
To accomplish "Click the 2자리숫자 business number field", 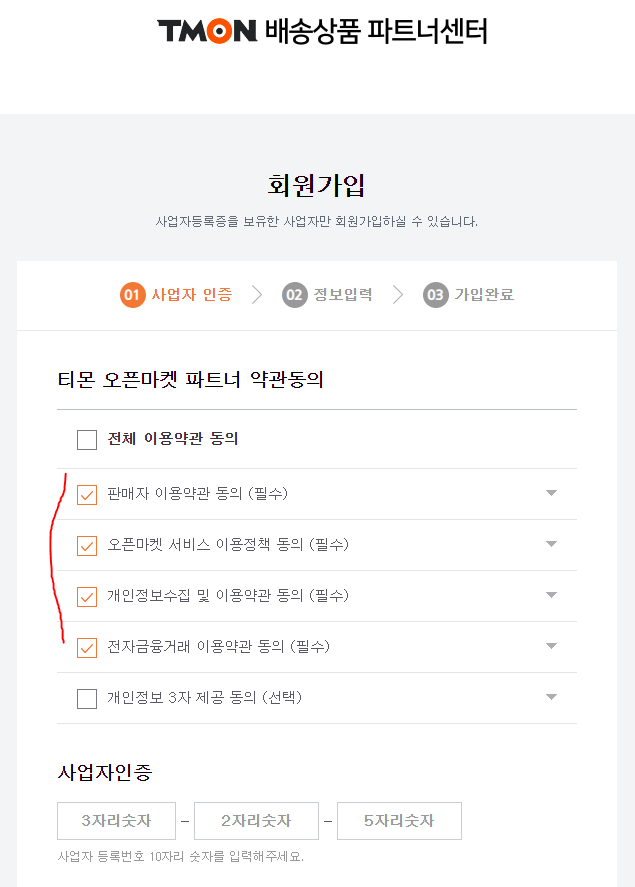I will pos(257,820).
